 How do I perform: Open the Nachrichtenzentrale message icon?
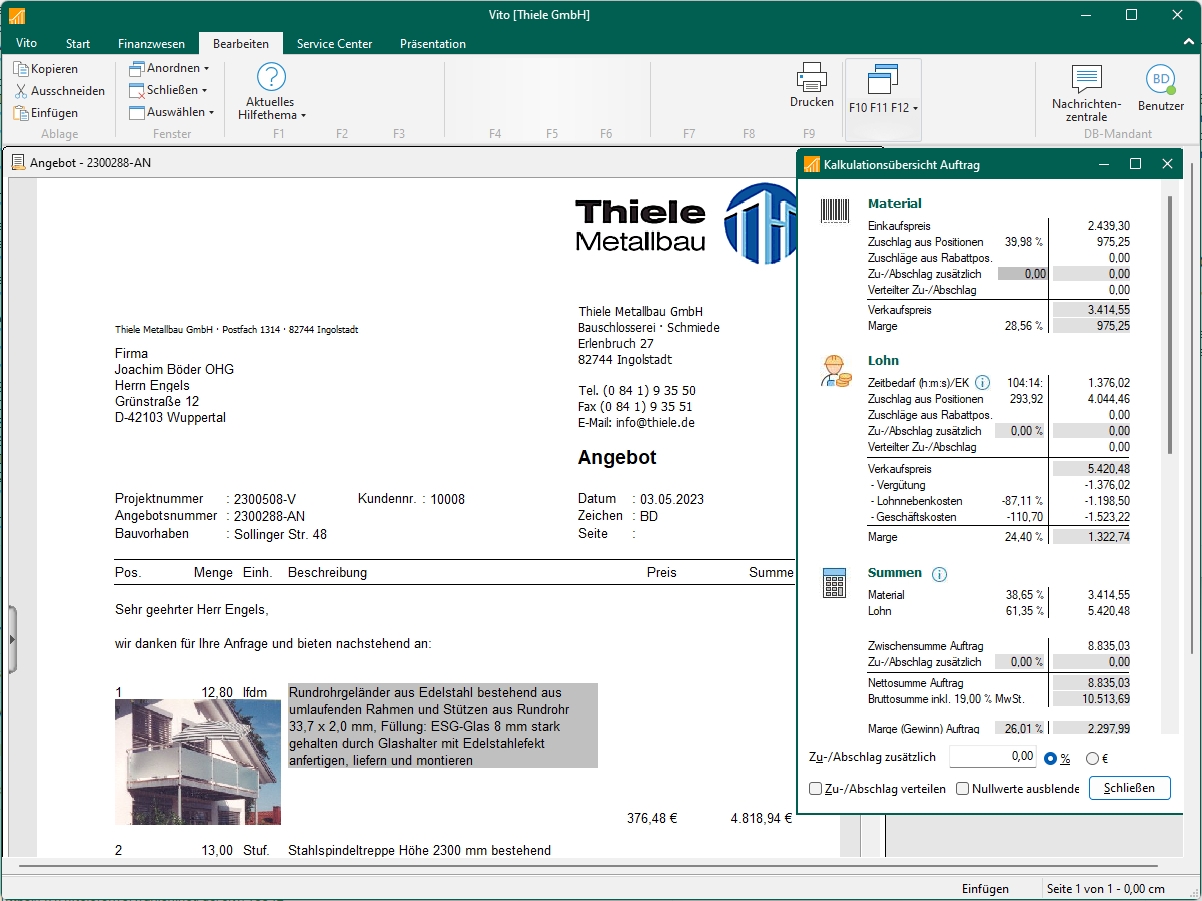click(1086, 80)
